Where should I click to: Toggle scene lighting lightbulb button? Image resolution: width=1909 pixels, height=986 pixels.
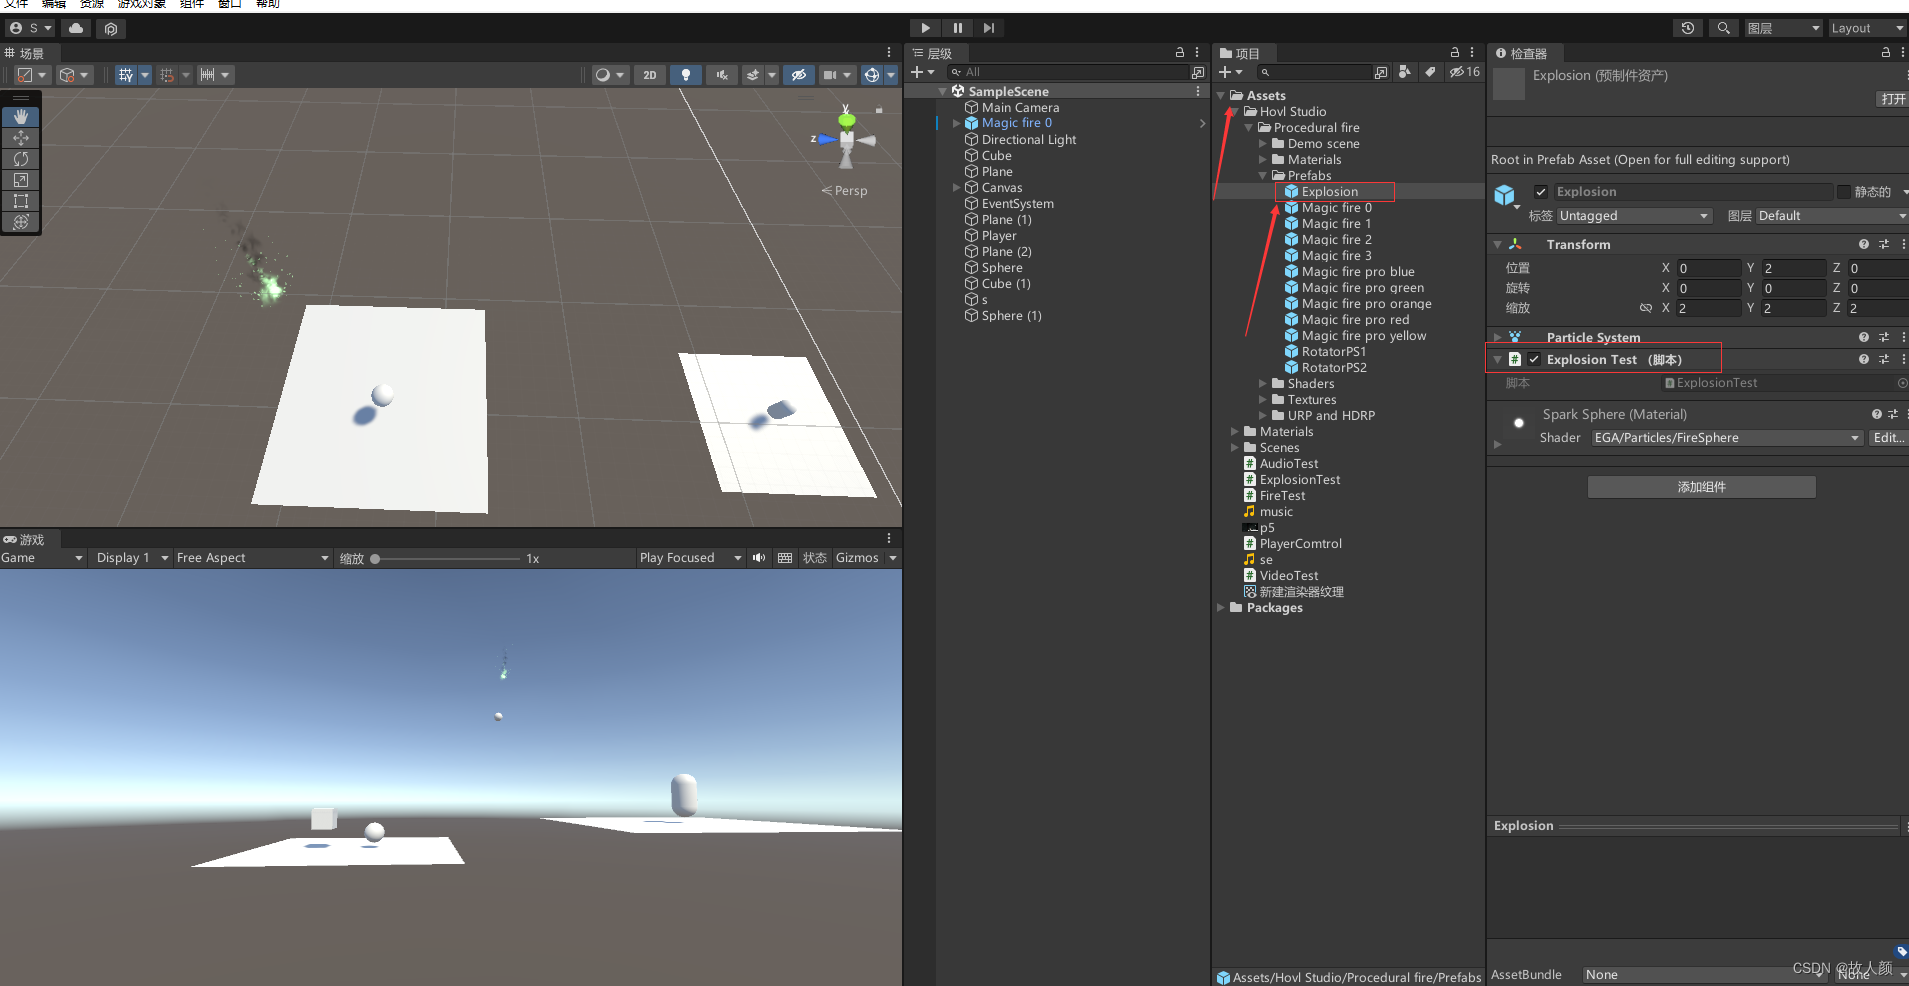tap(685, 75)
